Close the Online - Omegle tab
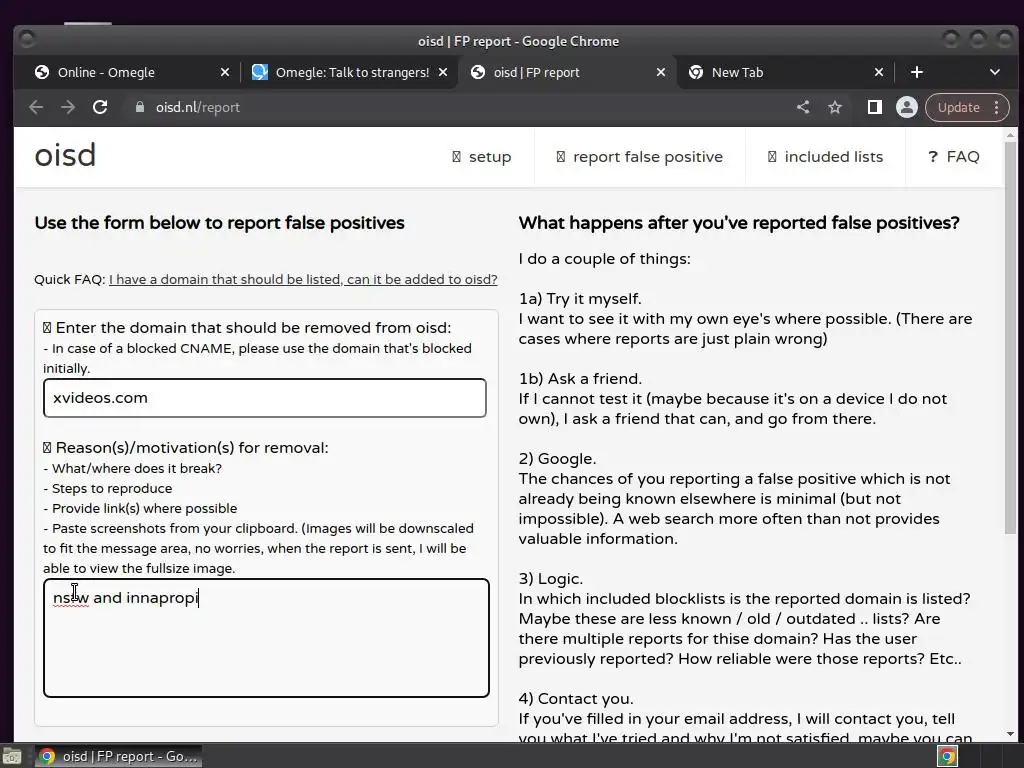Screen dimensions: 1024x768 click(225, 72)
